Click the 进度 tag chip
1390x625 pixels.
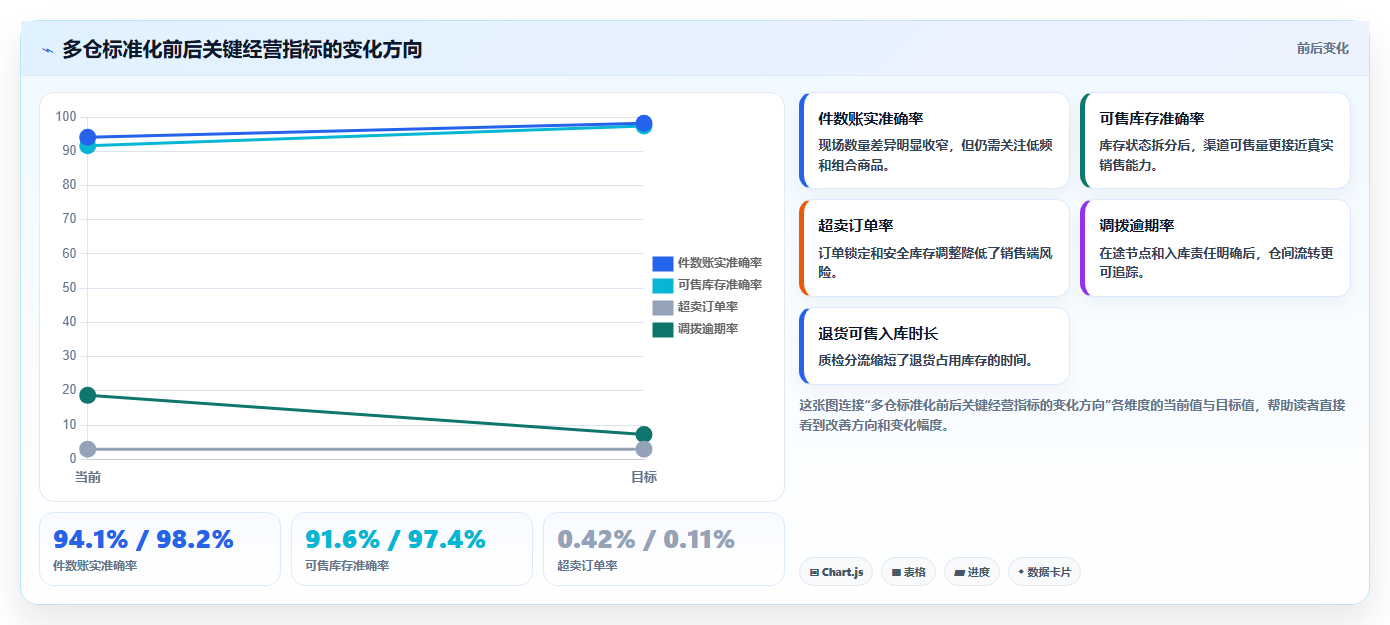pos(972,572)
